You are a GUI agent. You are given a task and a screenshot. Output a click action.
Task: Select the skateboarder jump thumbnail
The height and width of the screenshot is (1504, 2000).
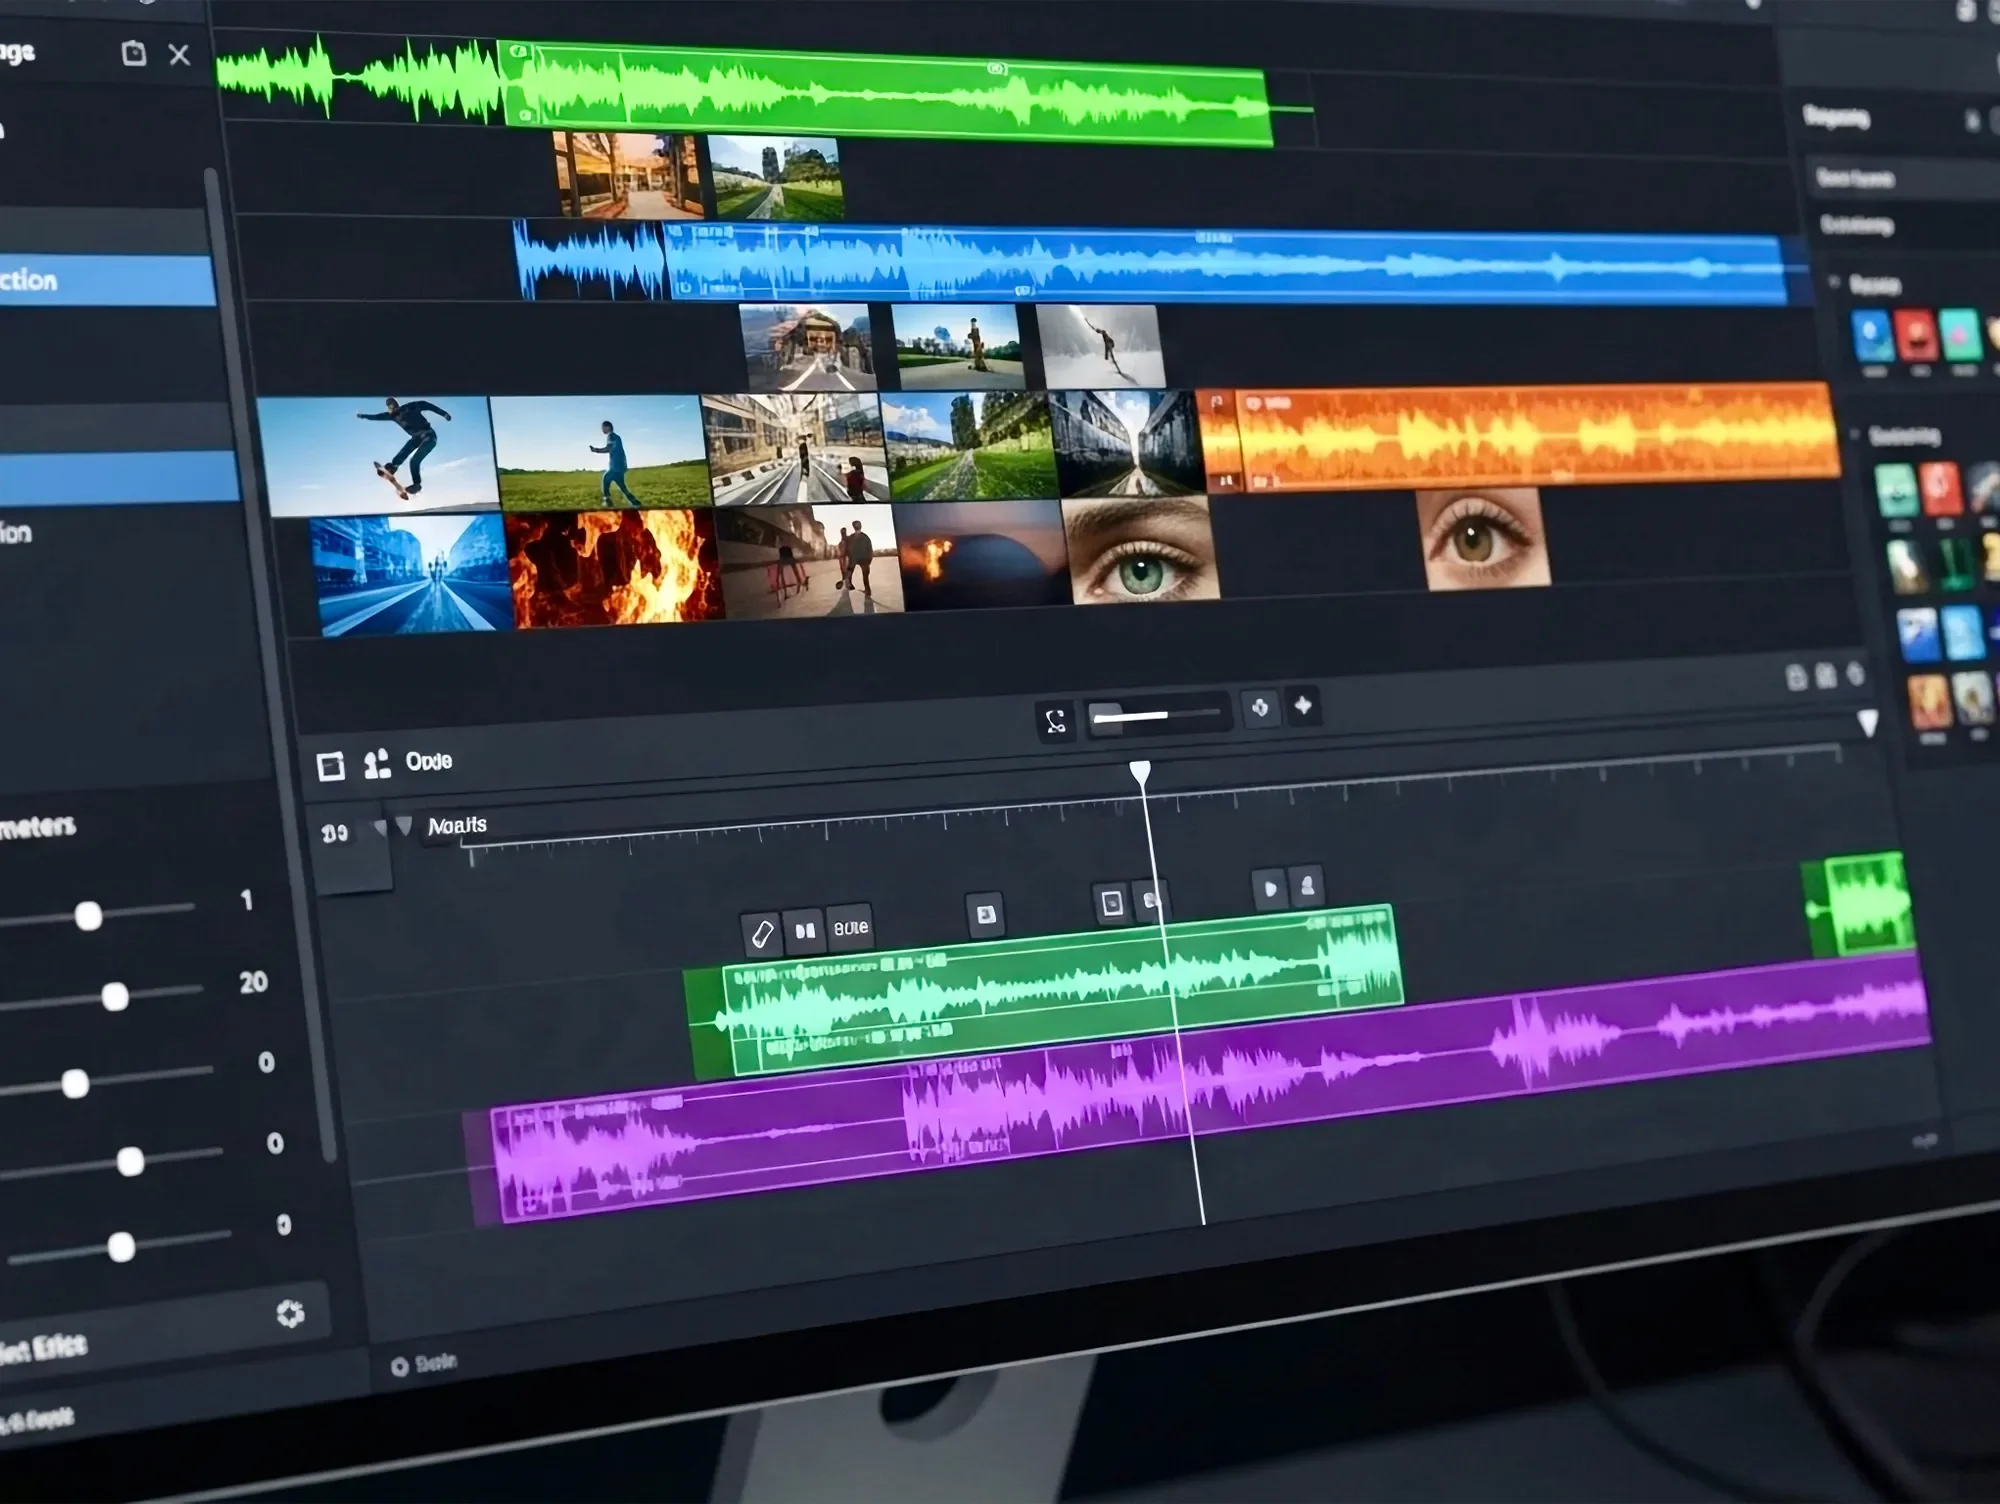point(377,455)
